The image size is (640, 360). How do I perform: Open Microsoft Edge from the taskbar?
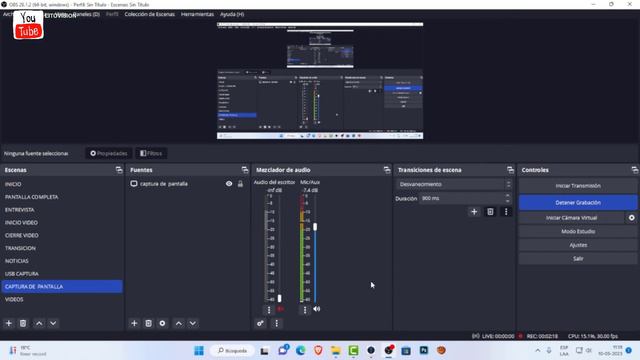[x=301, y=351]
